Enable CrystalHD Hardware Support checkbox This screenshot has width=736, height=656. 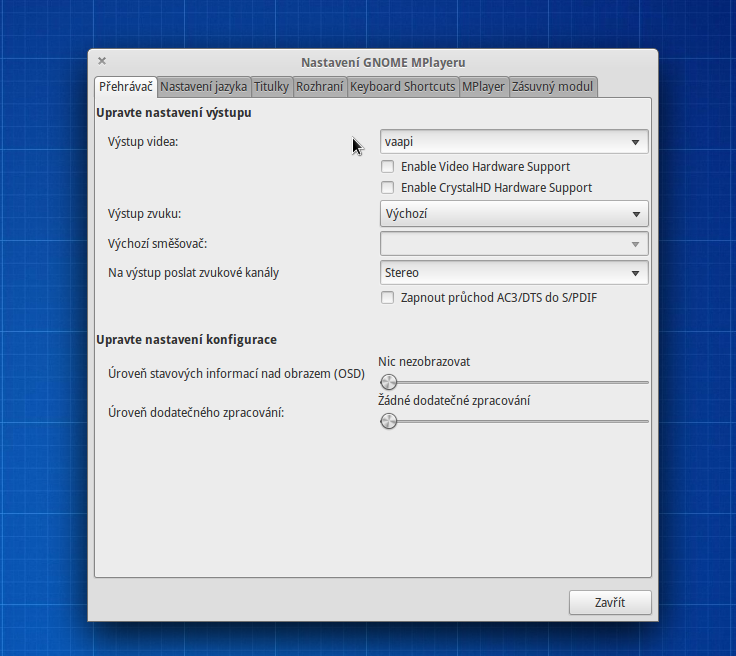pyautogui.click(x=388, y=188)
